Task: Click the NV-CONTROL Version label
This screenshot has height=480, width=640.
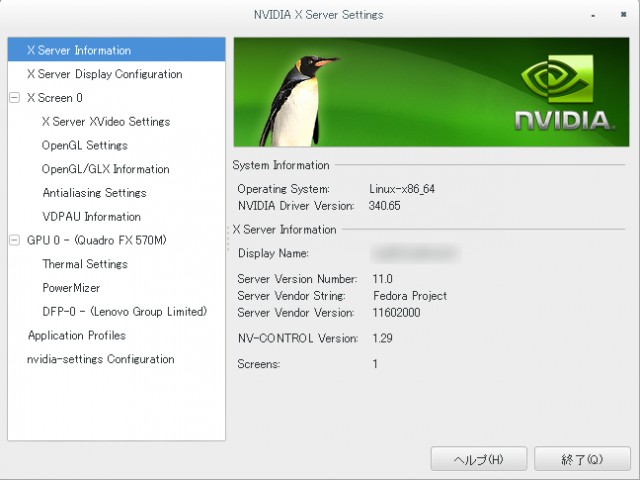Action: tap(298, 338)
